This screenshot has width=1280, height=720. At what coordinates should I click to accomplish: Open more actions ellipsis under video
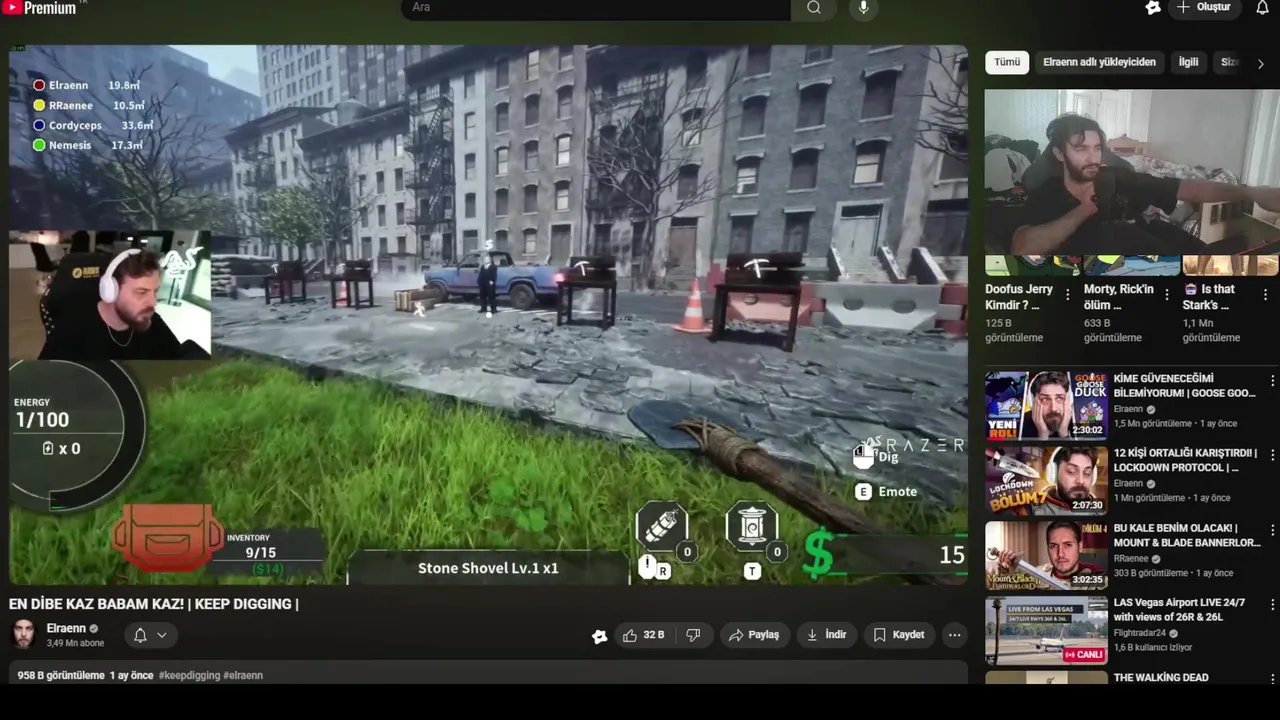(x=954, y=635)
